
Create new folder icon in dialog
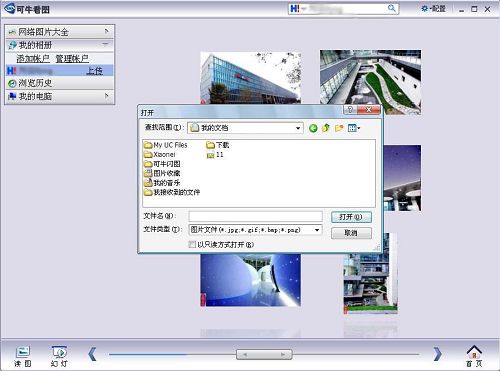coord(339,128)
